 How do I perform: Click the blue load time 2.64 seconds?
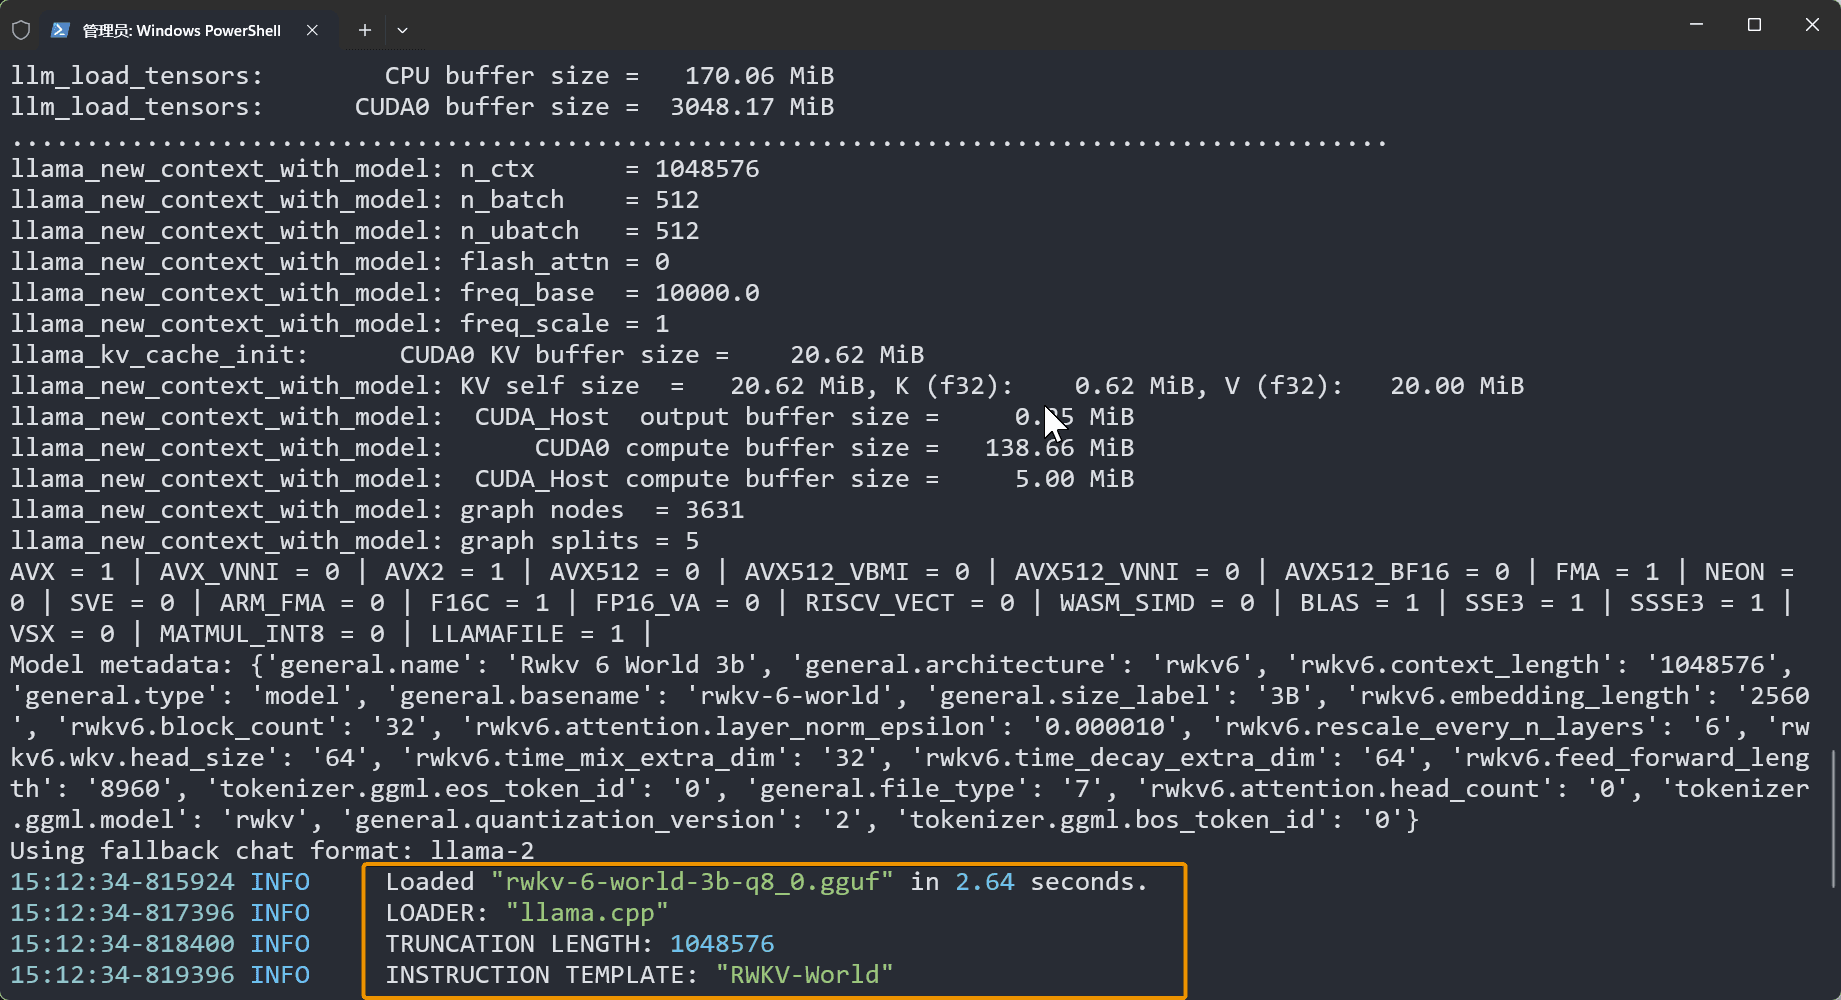click(x=985, y=881)
